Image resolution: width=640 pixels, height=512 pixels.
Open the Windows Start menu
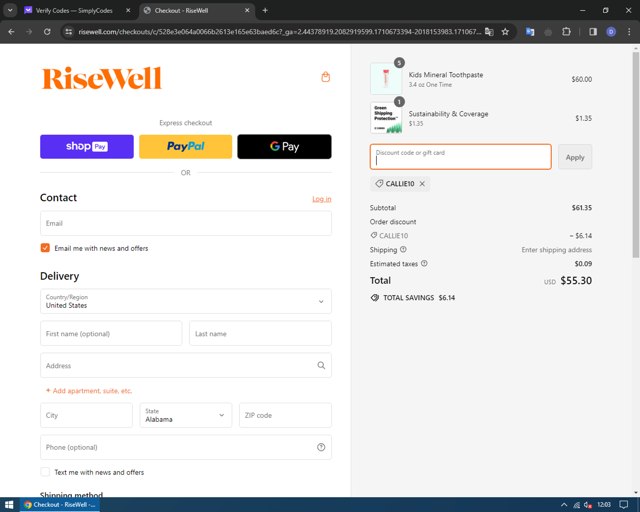click(9, 505)
